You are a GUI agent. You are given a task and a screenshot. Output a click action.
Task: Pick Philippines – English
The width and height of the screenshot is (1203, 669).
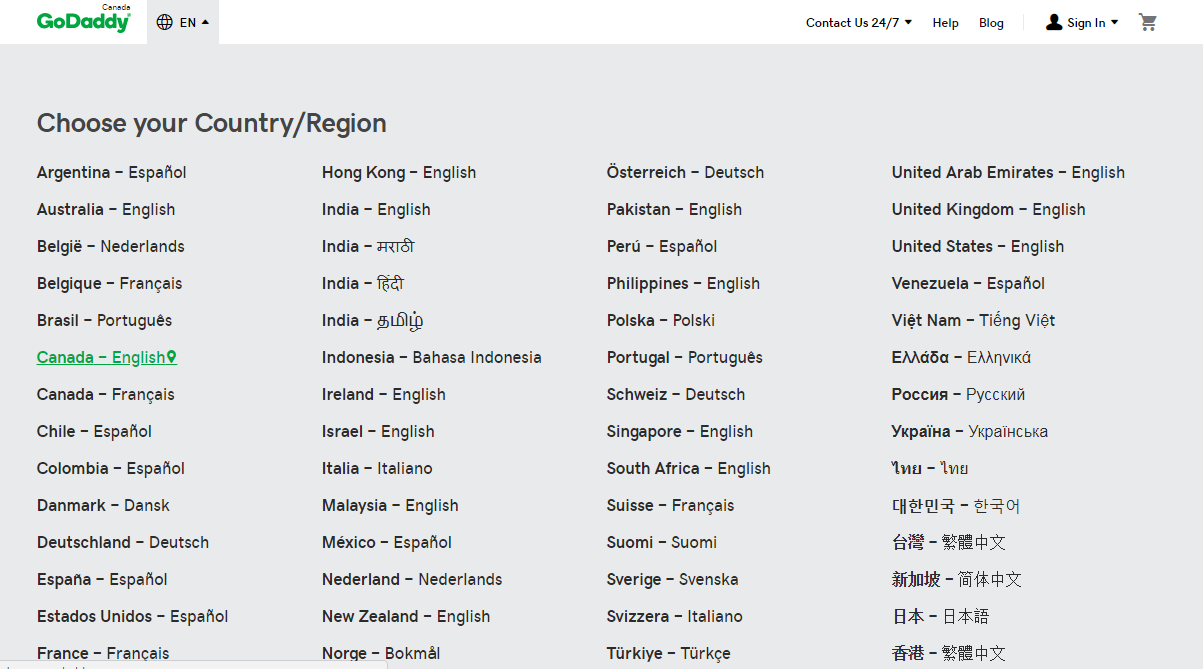point(683,283)
